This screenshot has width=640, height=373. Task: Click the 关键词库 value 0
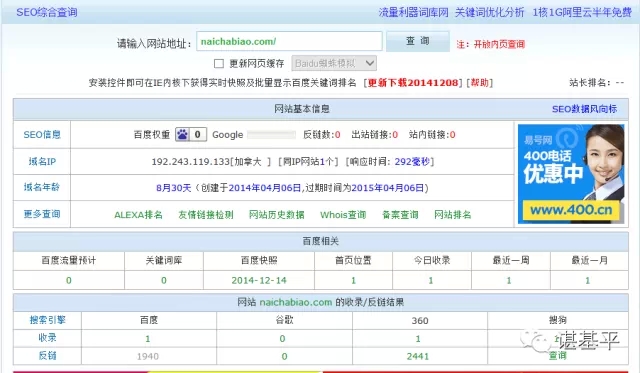click(164, 280)
